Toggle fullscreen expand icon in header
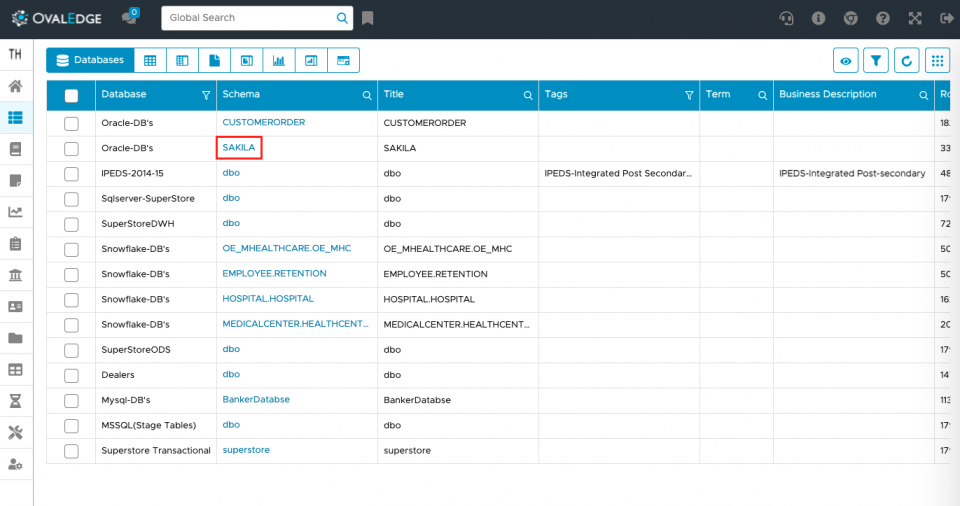The width and height of the screenshot is (960, 506). point(915,18)
